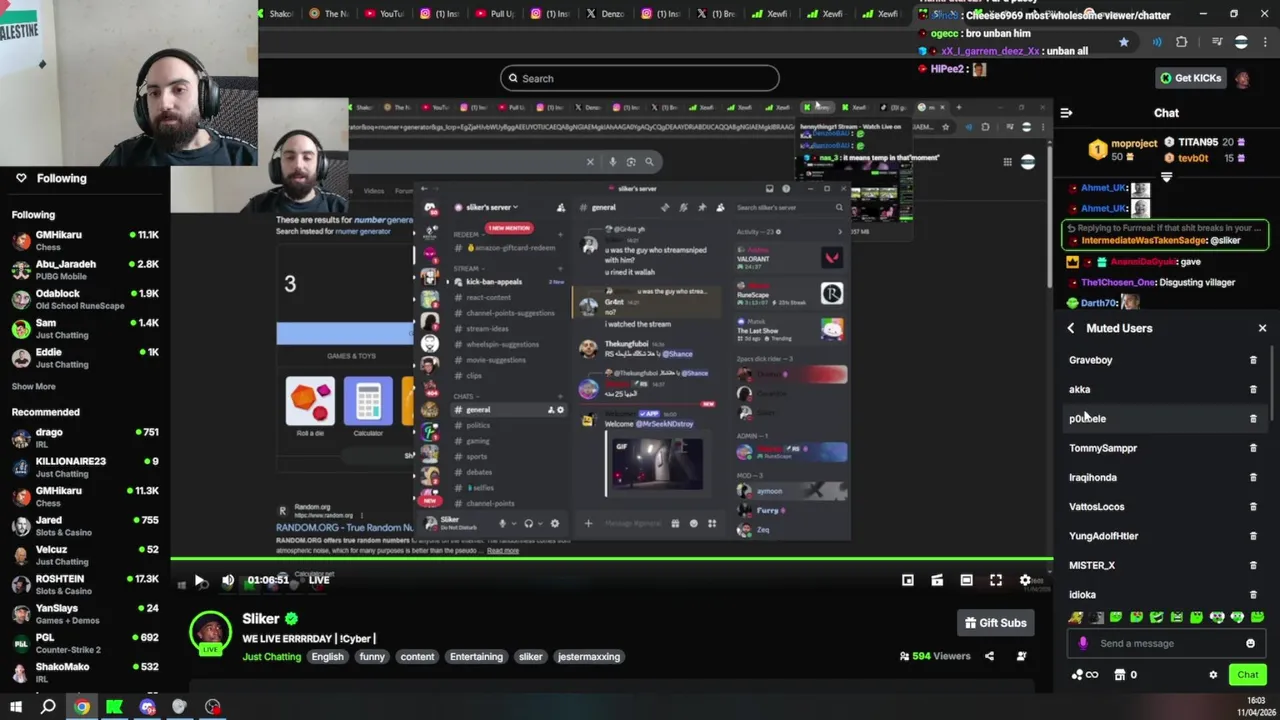
Task: Open the Chrome three-dot menu
Action: tap(1265, 42)
